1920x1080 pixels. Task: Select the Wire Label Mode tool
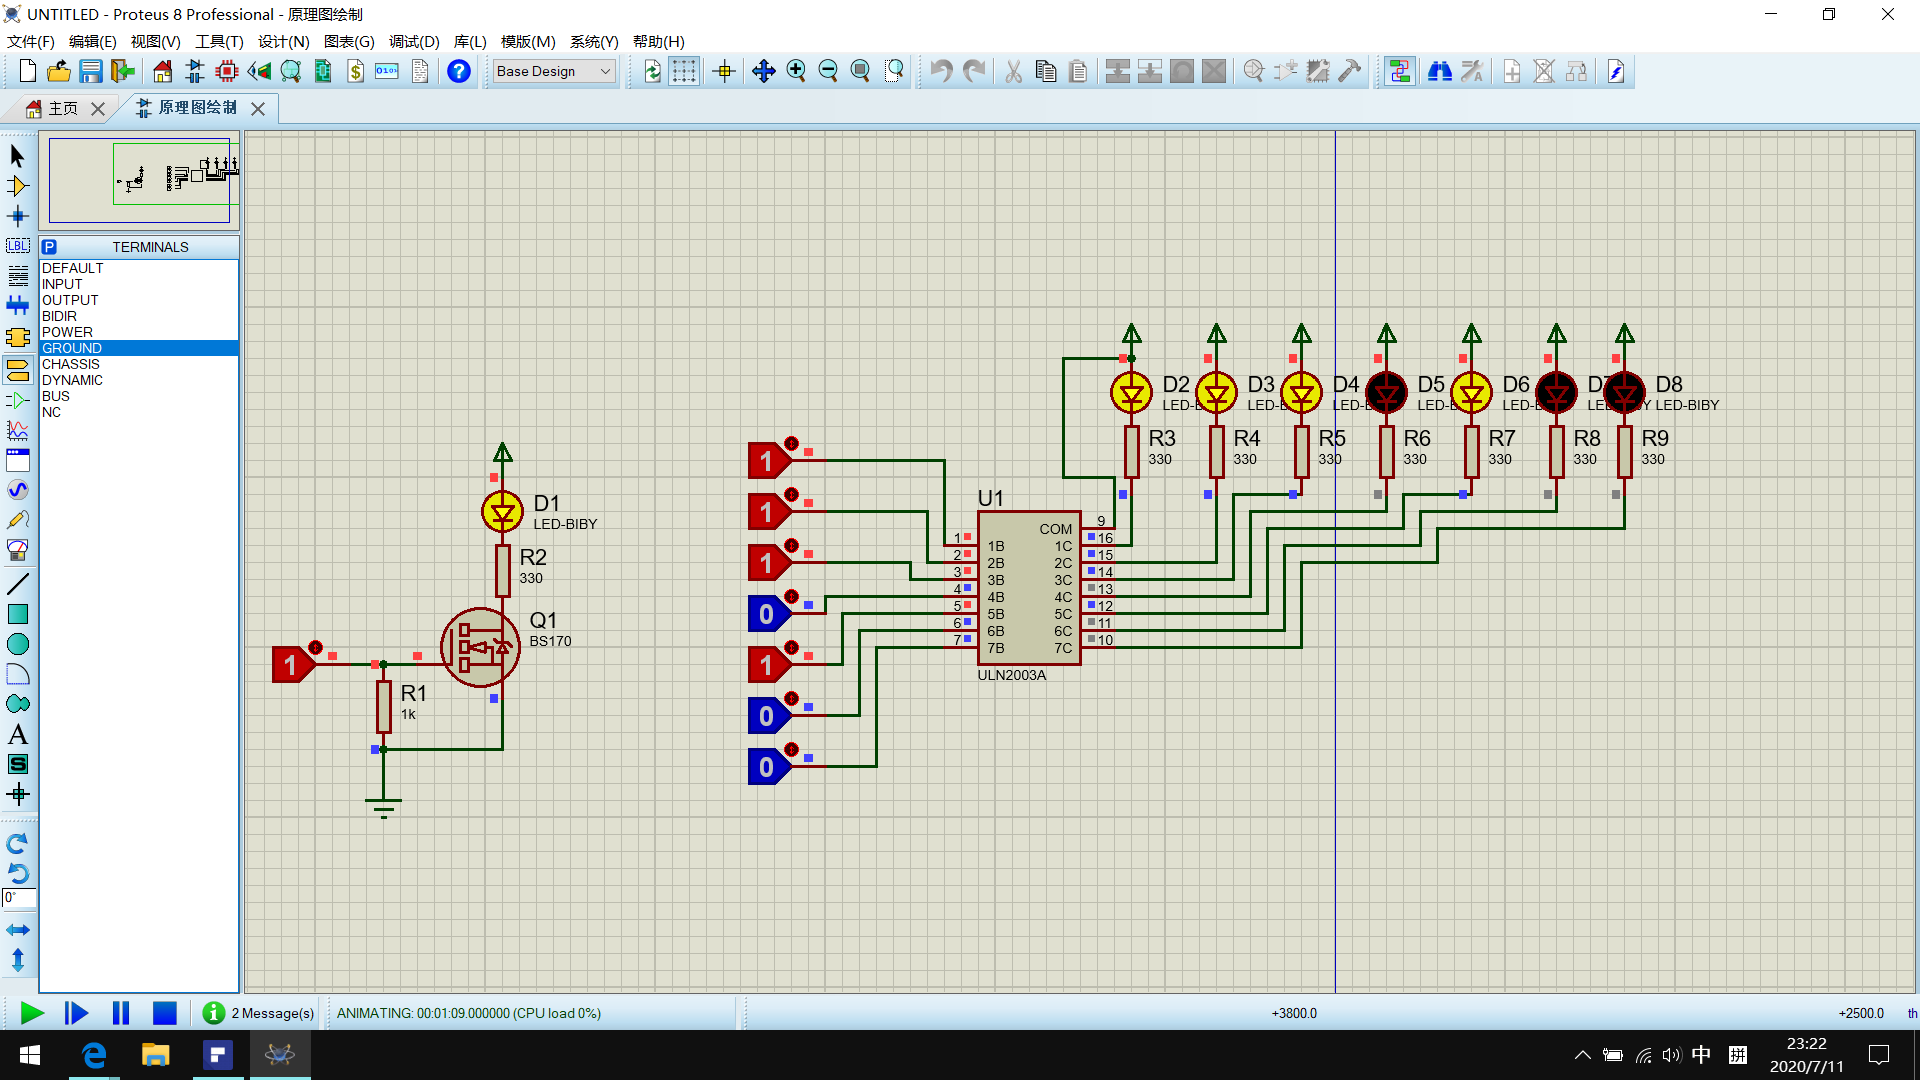click(17, 246)
